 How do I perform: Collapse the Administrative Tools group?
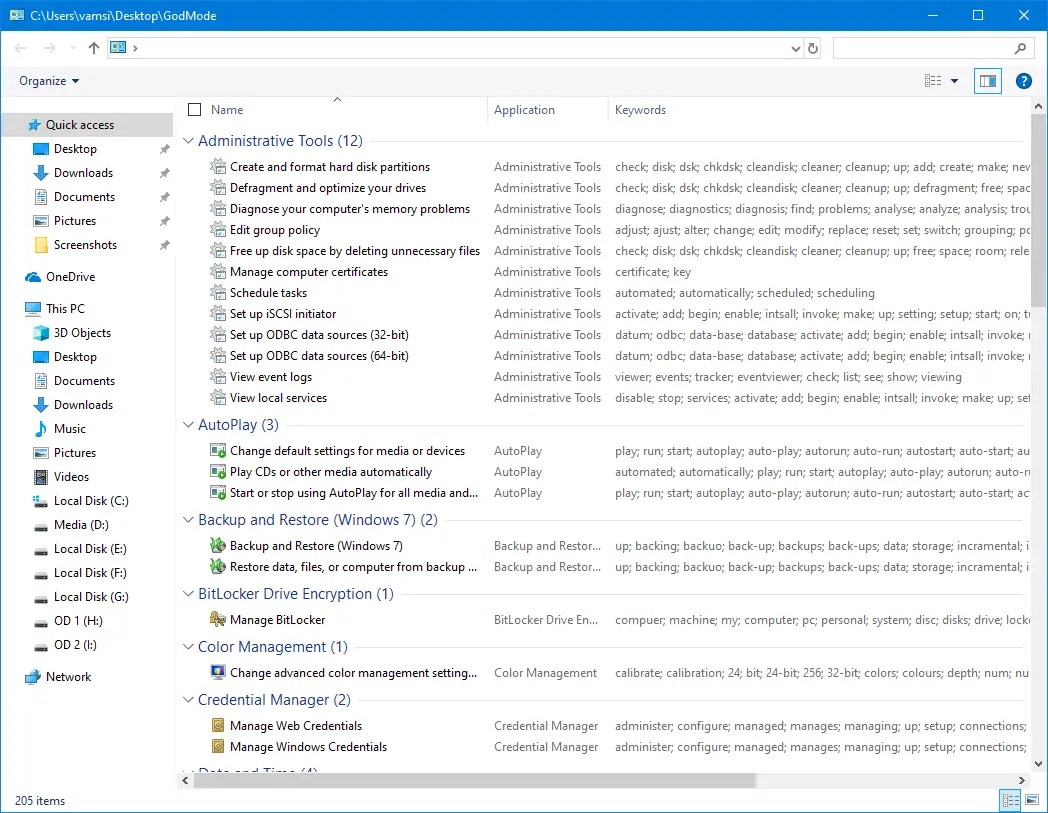pyautogui.click(x=188, y=140)
